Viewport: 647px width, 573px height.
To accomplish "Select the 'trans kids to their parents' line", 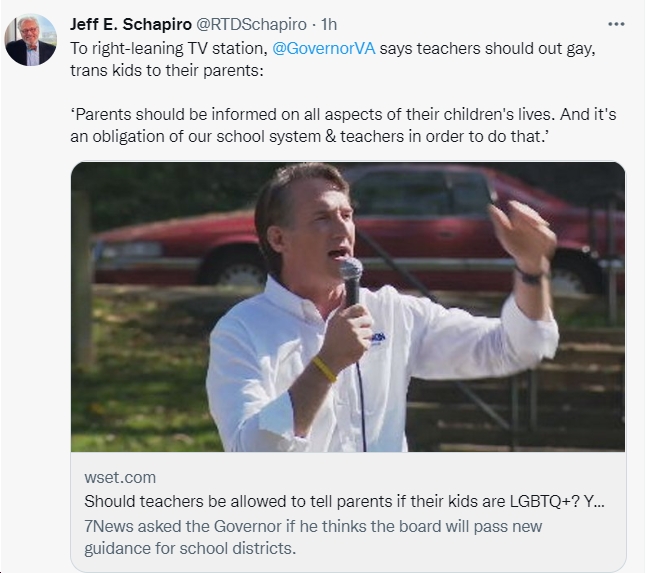I will (x=167, y=71).
